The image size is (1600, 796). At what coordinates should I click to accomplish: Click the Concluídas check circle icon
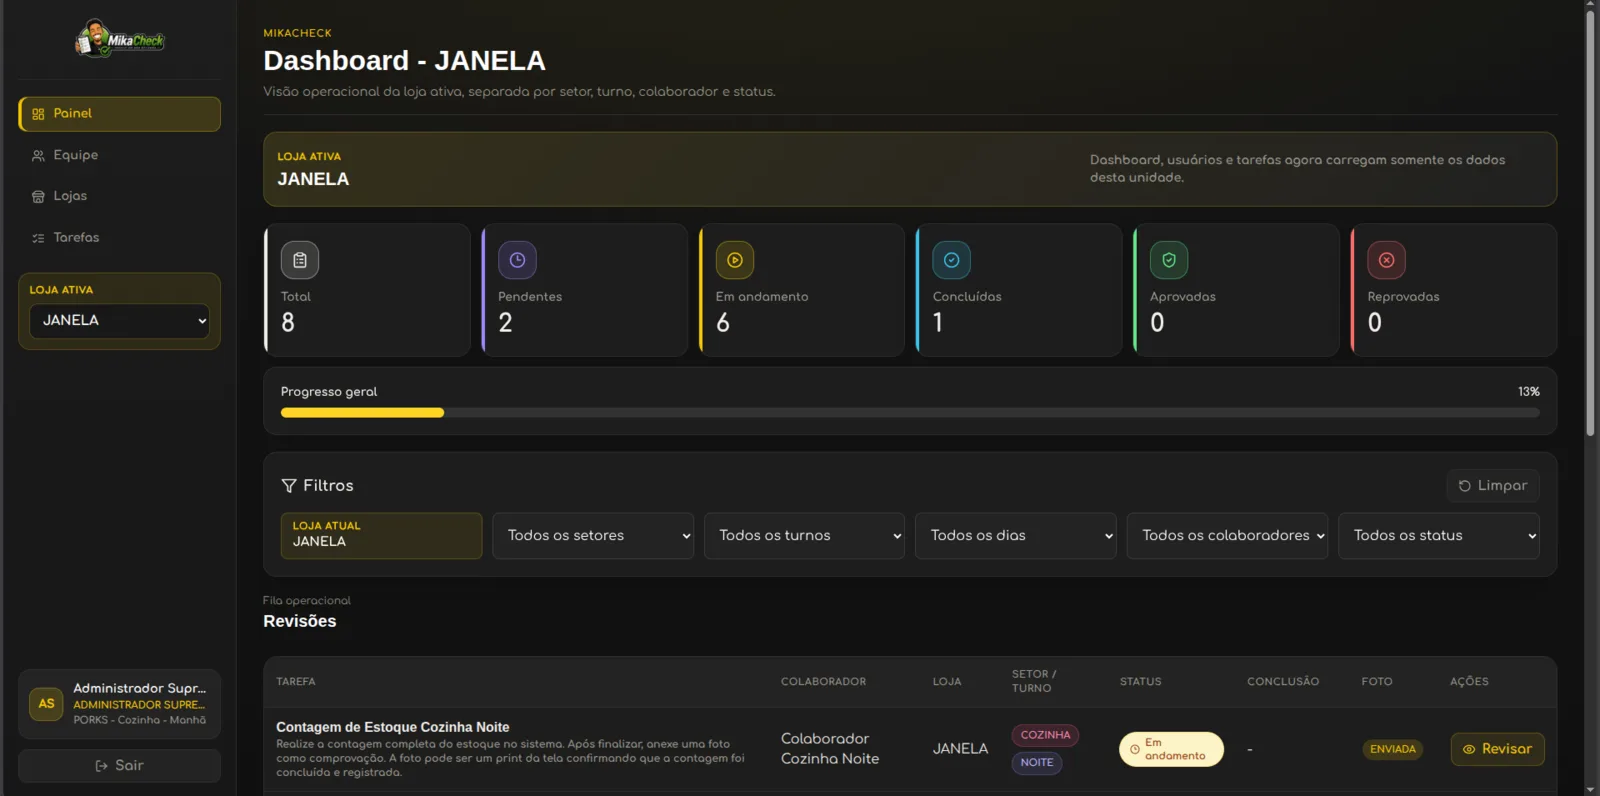952,260
